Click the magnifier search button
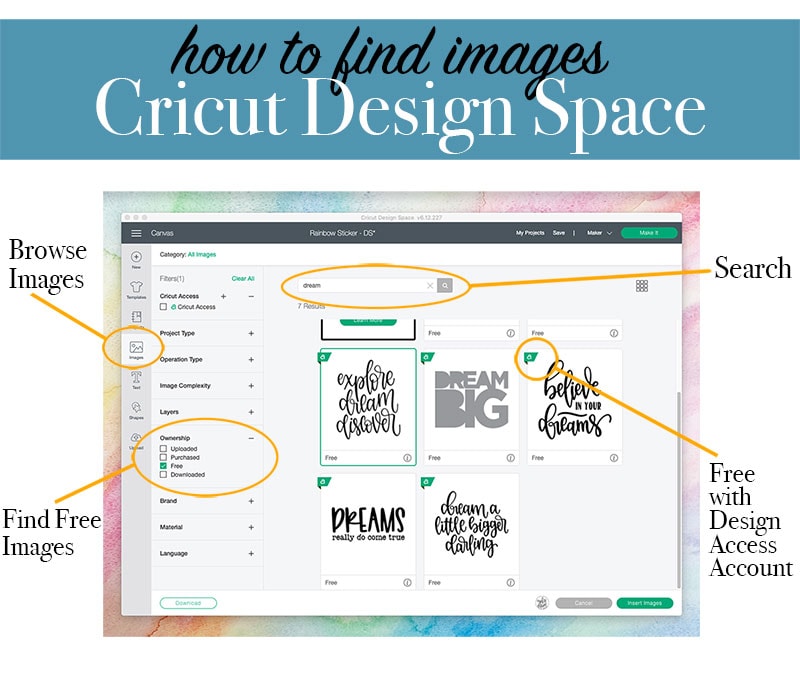This screenshot has height=675, width=800. [x=445, y=285]
